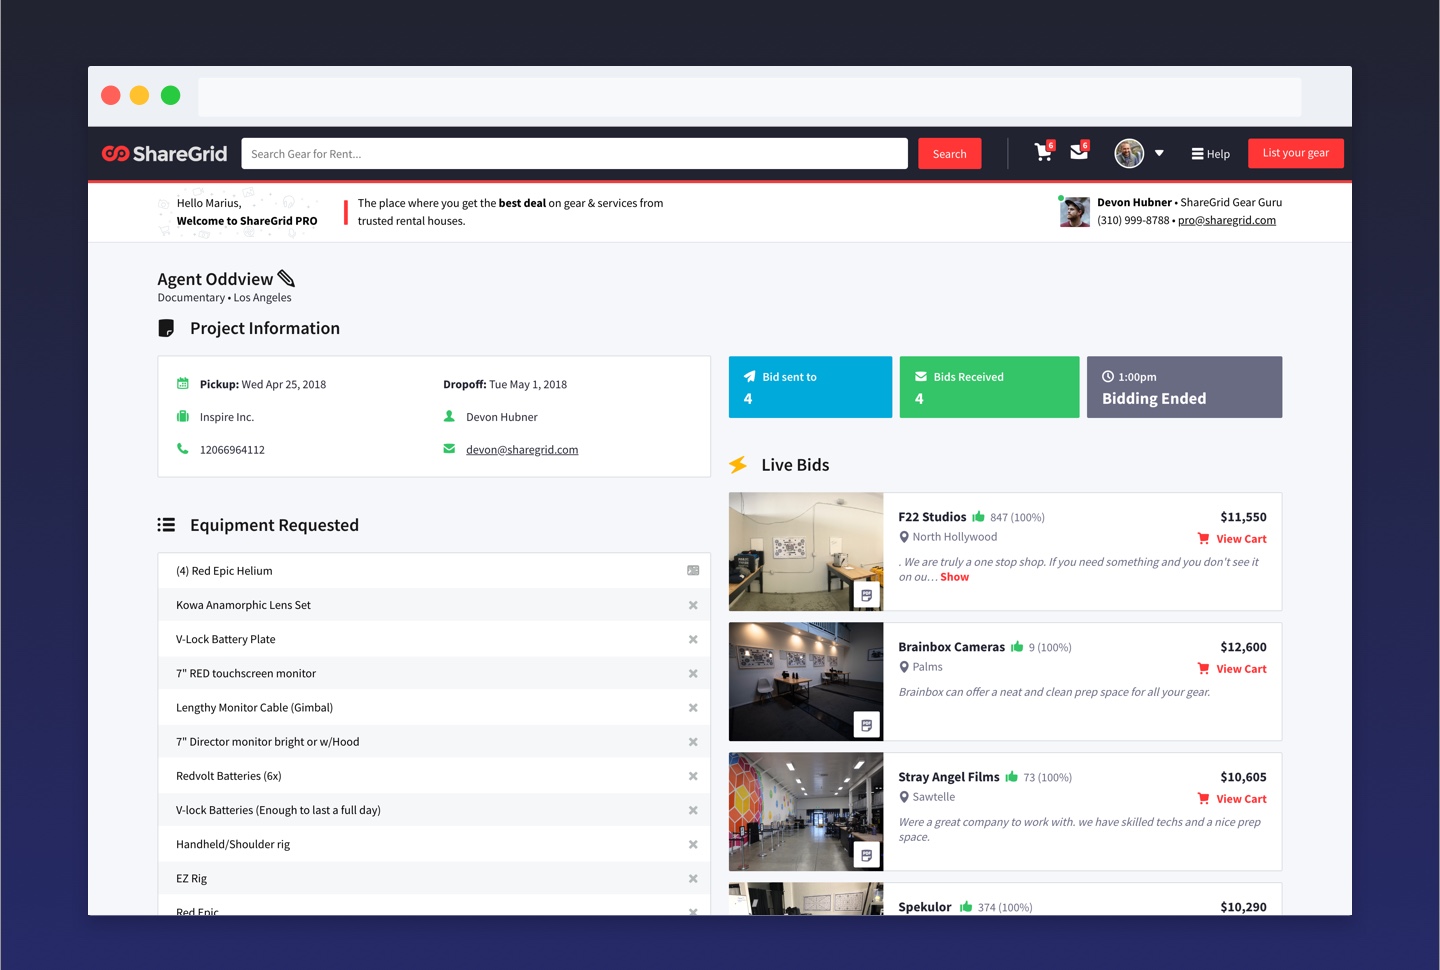Click the lightning bolt icon beside Live Bids
Viewport: 1440px width, 970px height.
pos(740,464)
